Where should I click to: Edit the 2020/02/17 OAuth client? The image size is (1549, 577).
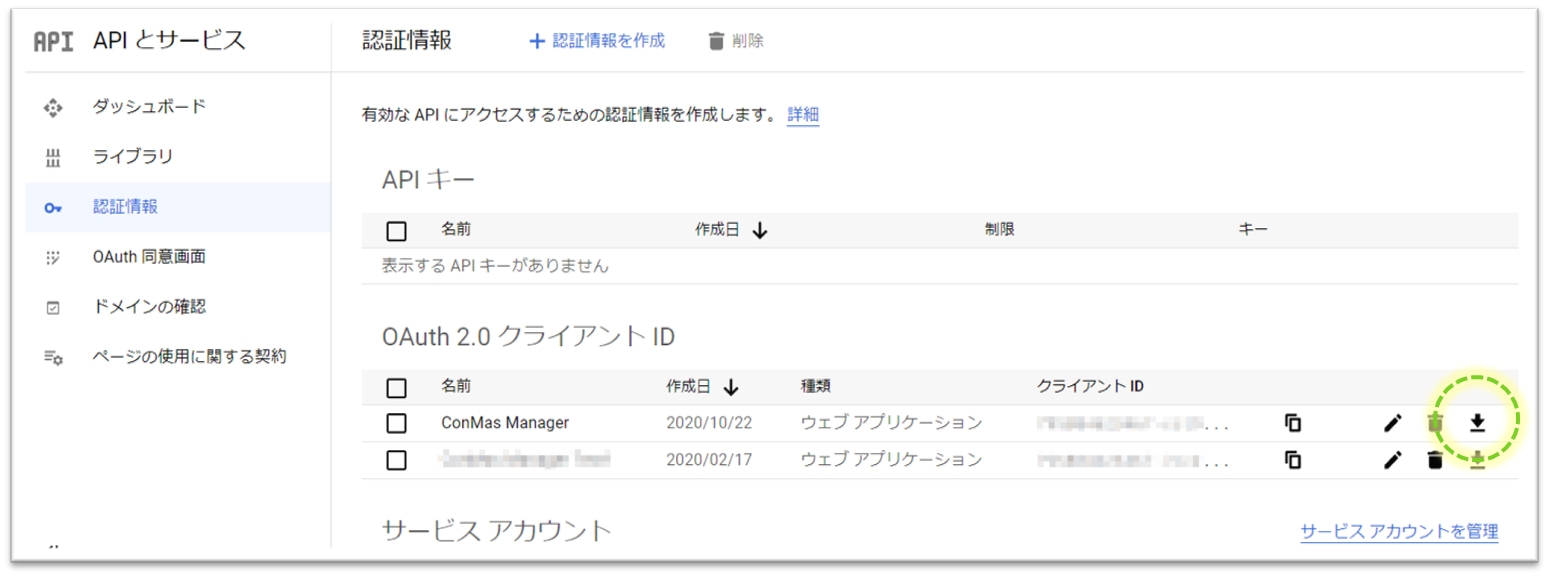[1392, 460]
